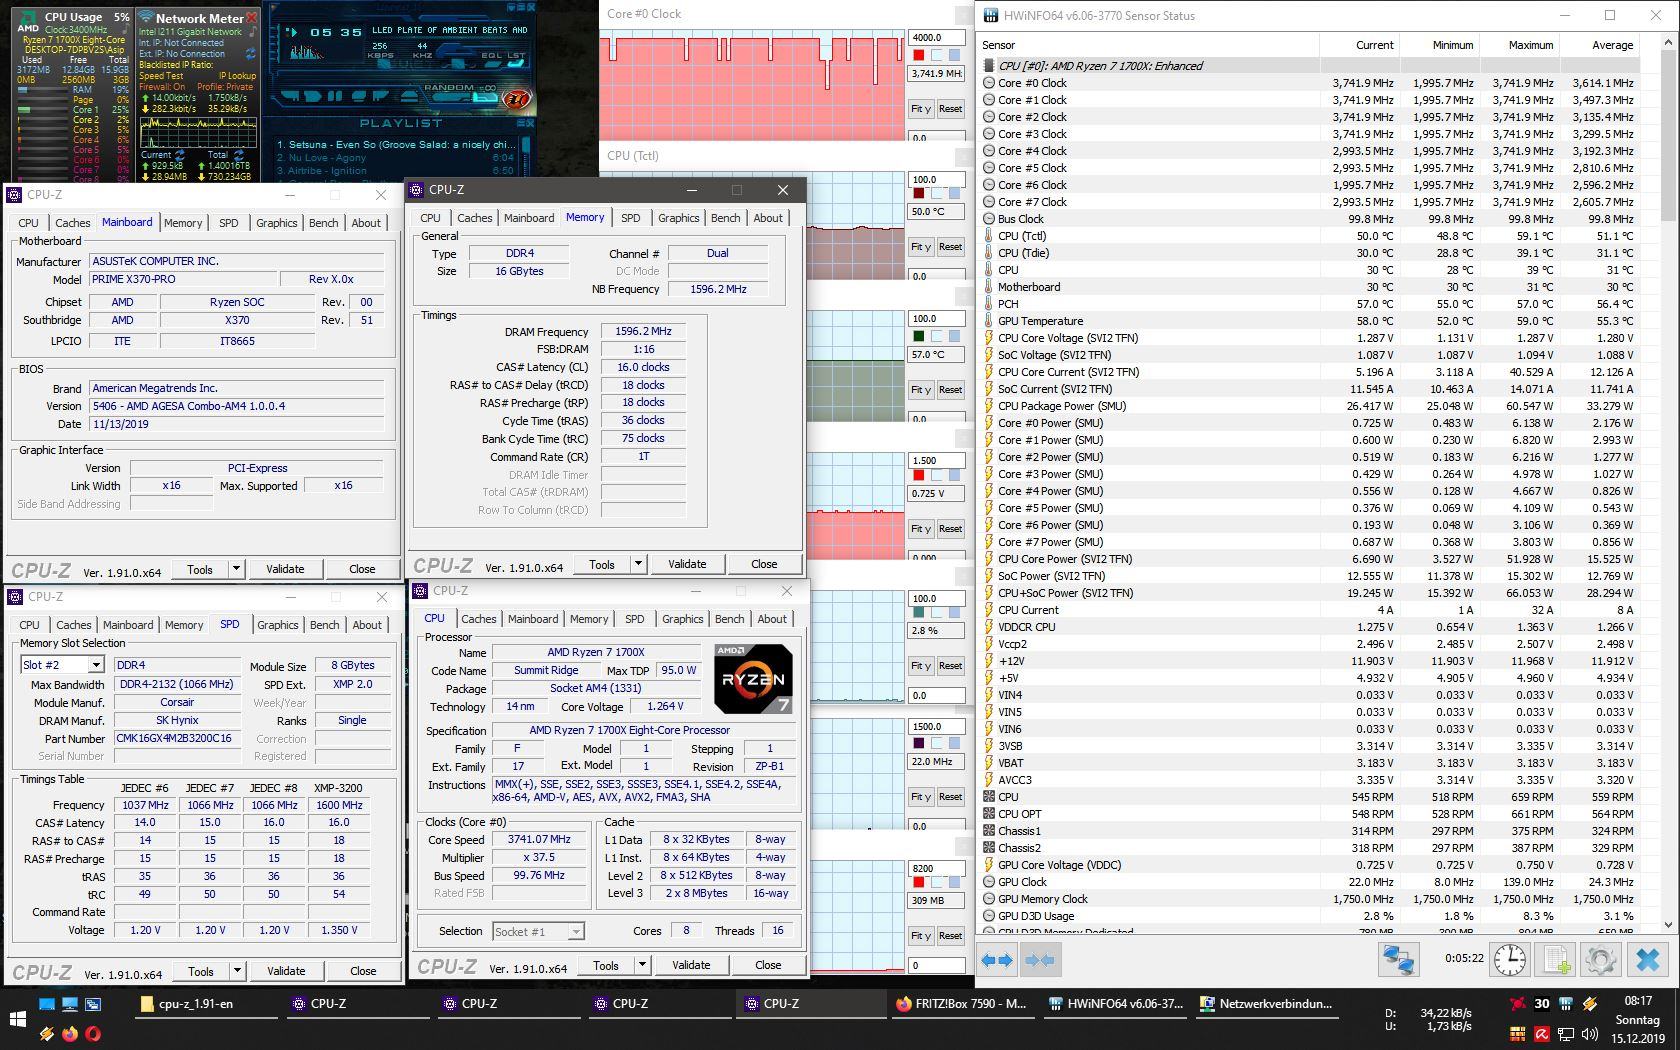The image size is (1680, 1050).
Task: Open Caches tab in Mainboard CPU-Z window
Action: point(72,223)
